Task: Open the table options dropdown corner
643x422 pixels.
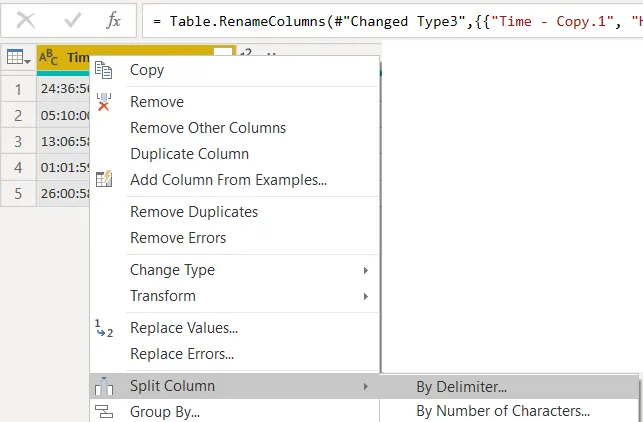Action: pyautogui.click(x=18, y=58)
